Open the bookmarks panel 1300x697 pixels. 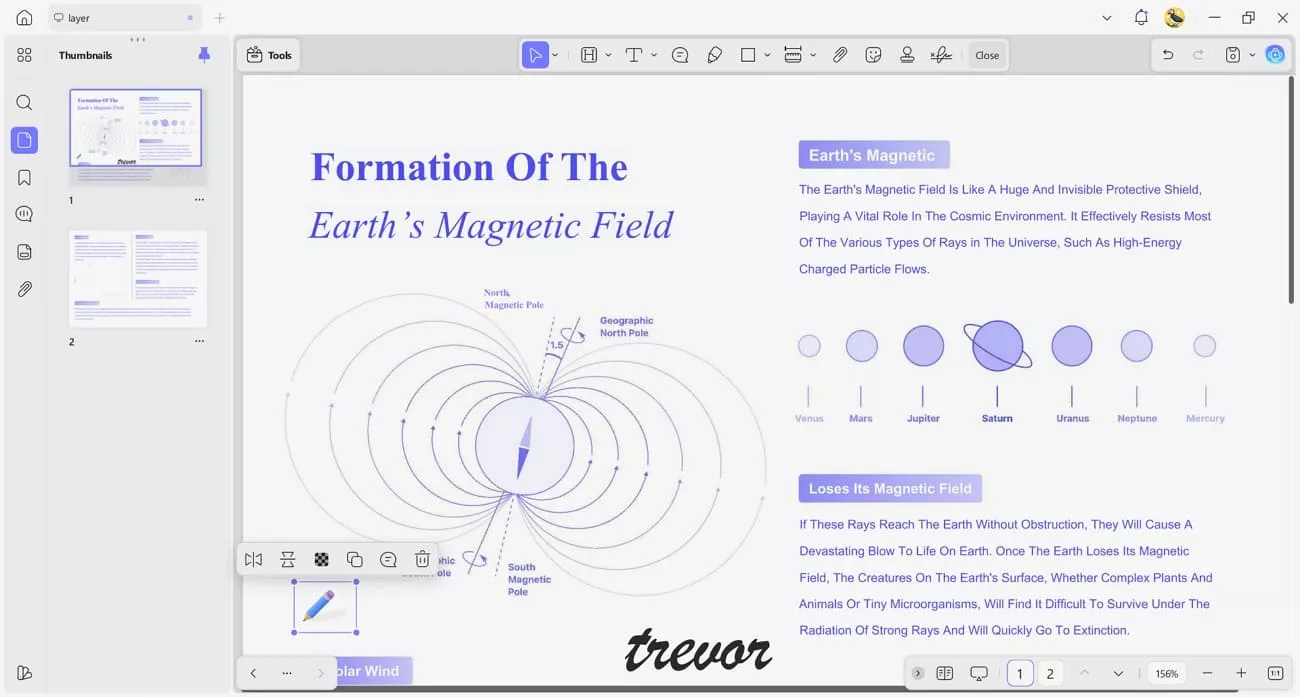coord(24,177)
